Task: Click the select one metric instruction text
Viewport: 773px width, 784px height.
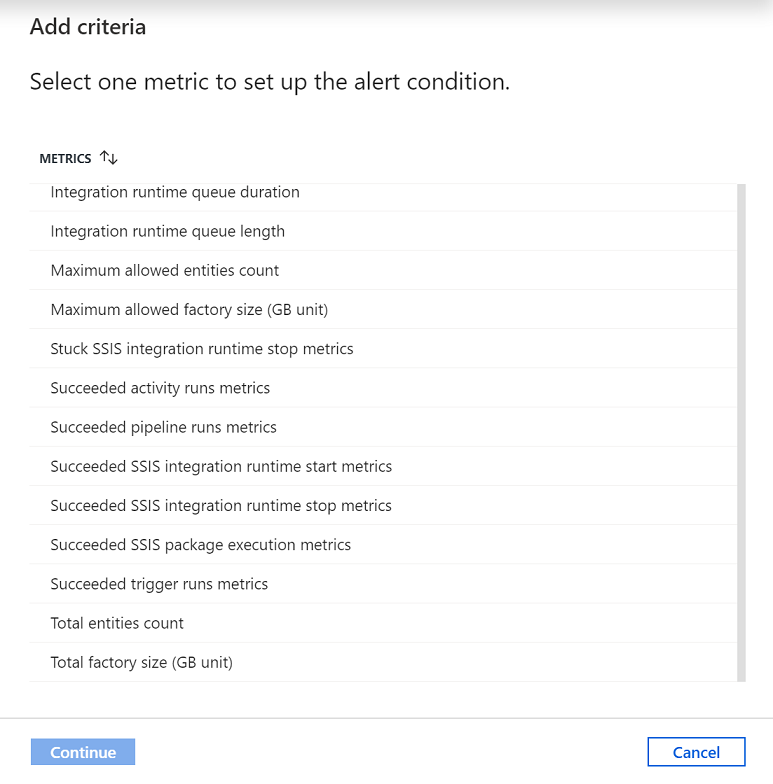Action: coord(270,82)
